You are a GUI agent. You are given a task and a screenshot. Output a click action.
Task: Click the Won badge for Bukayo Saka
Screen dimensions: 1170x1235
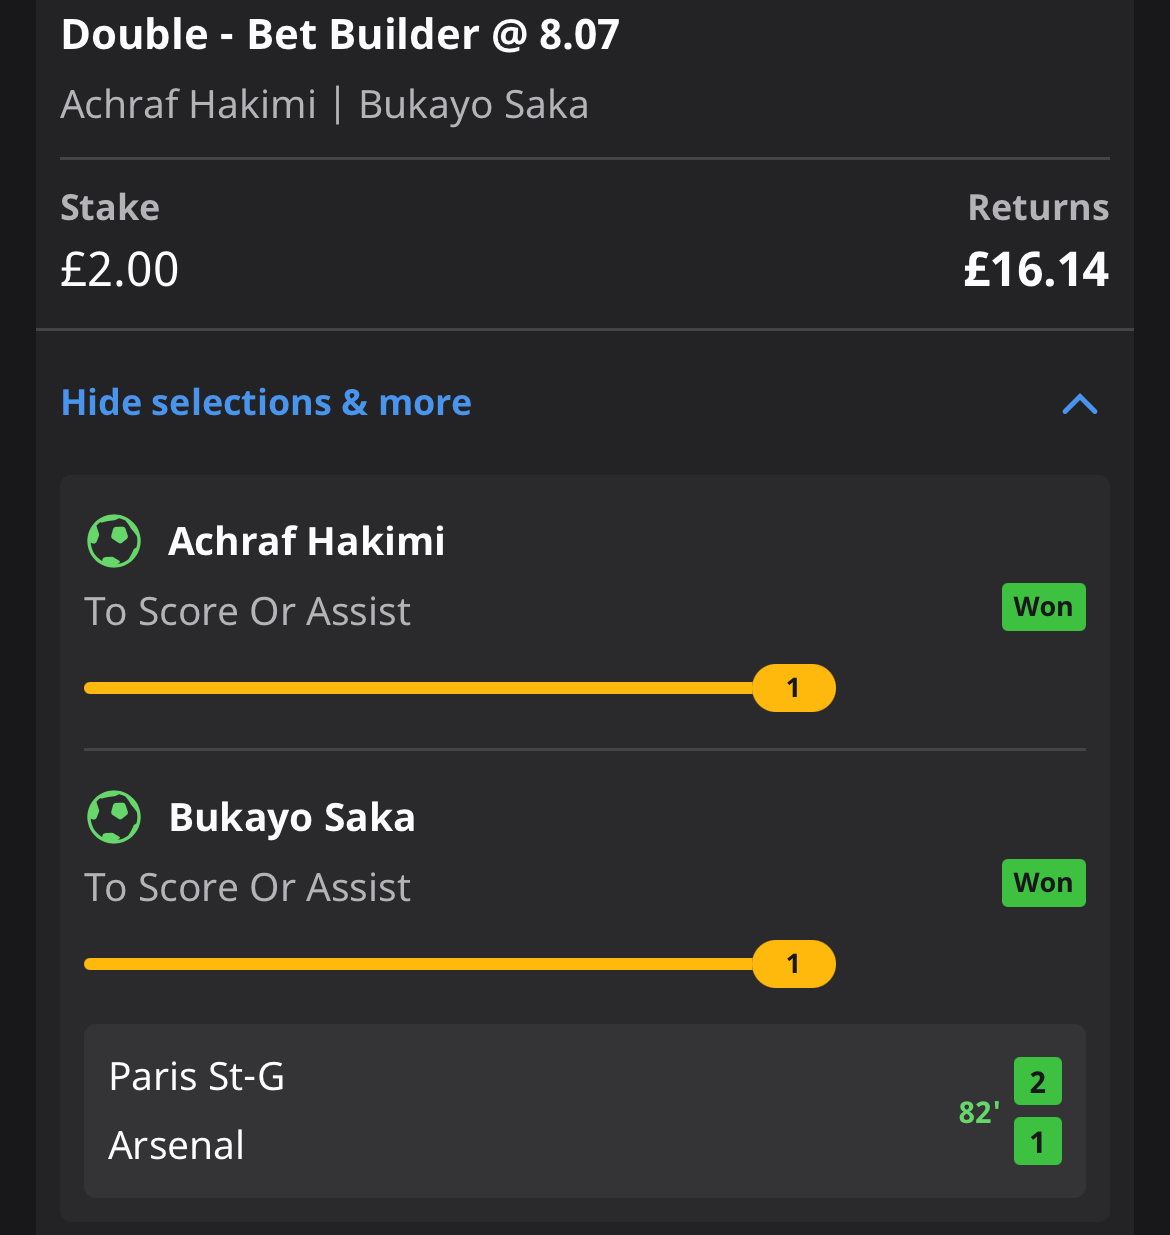1043,883
